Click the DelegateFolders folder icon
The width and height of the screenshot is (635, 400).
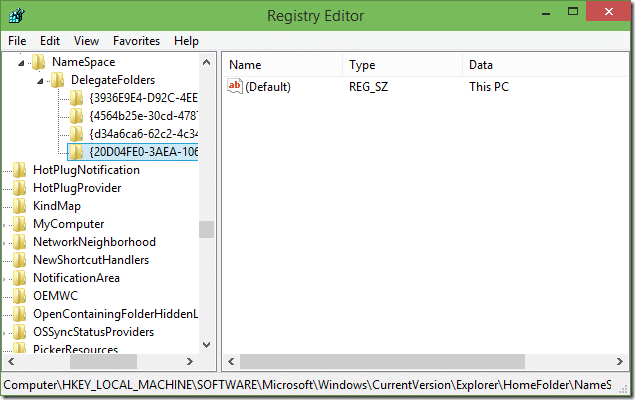click(x=58, y=80)
